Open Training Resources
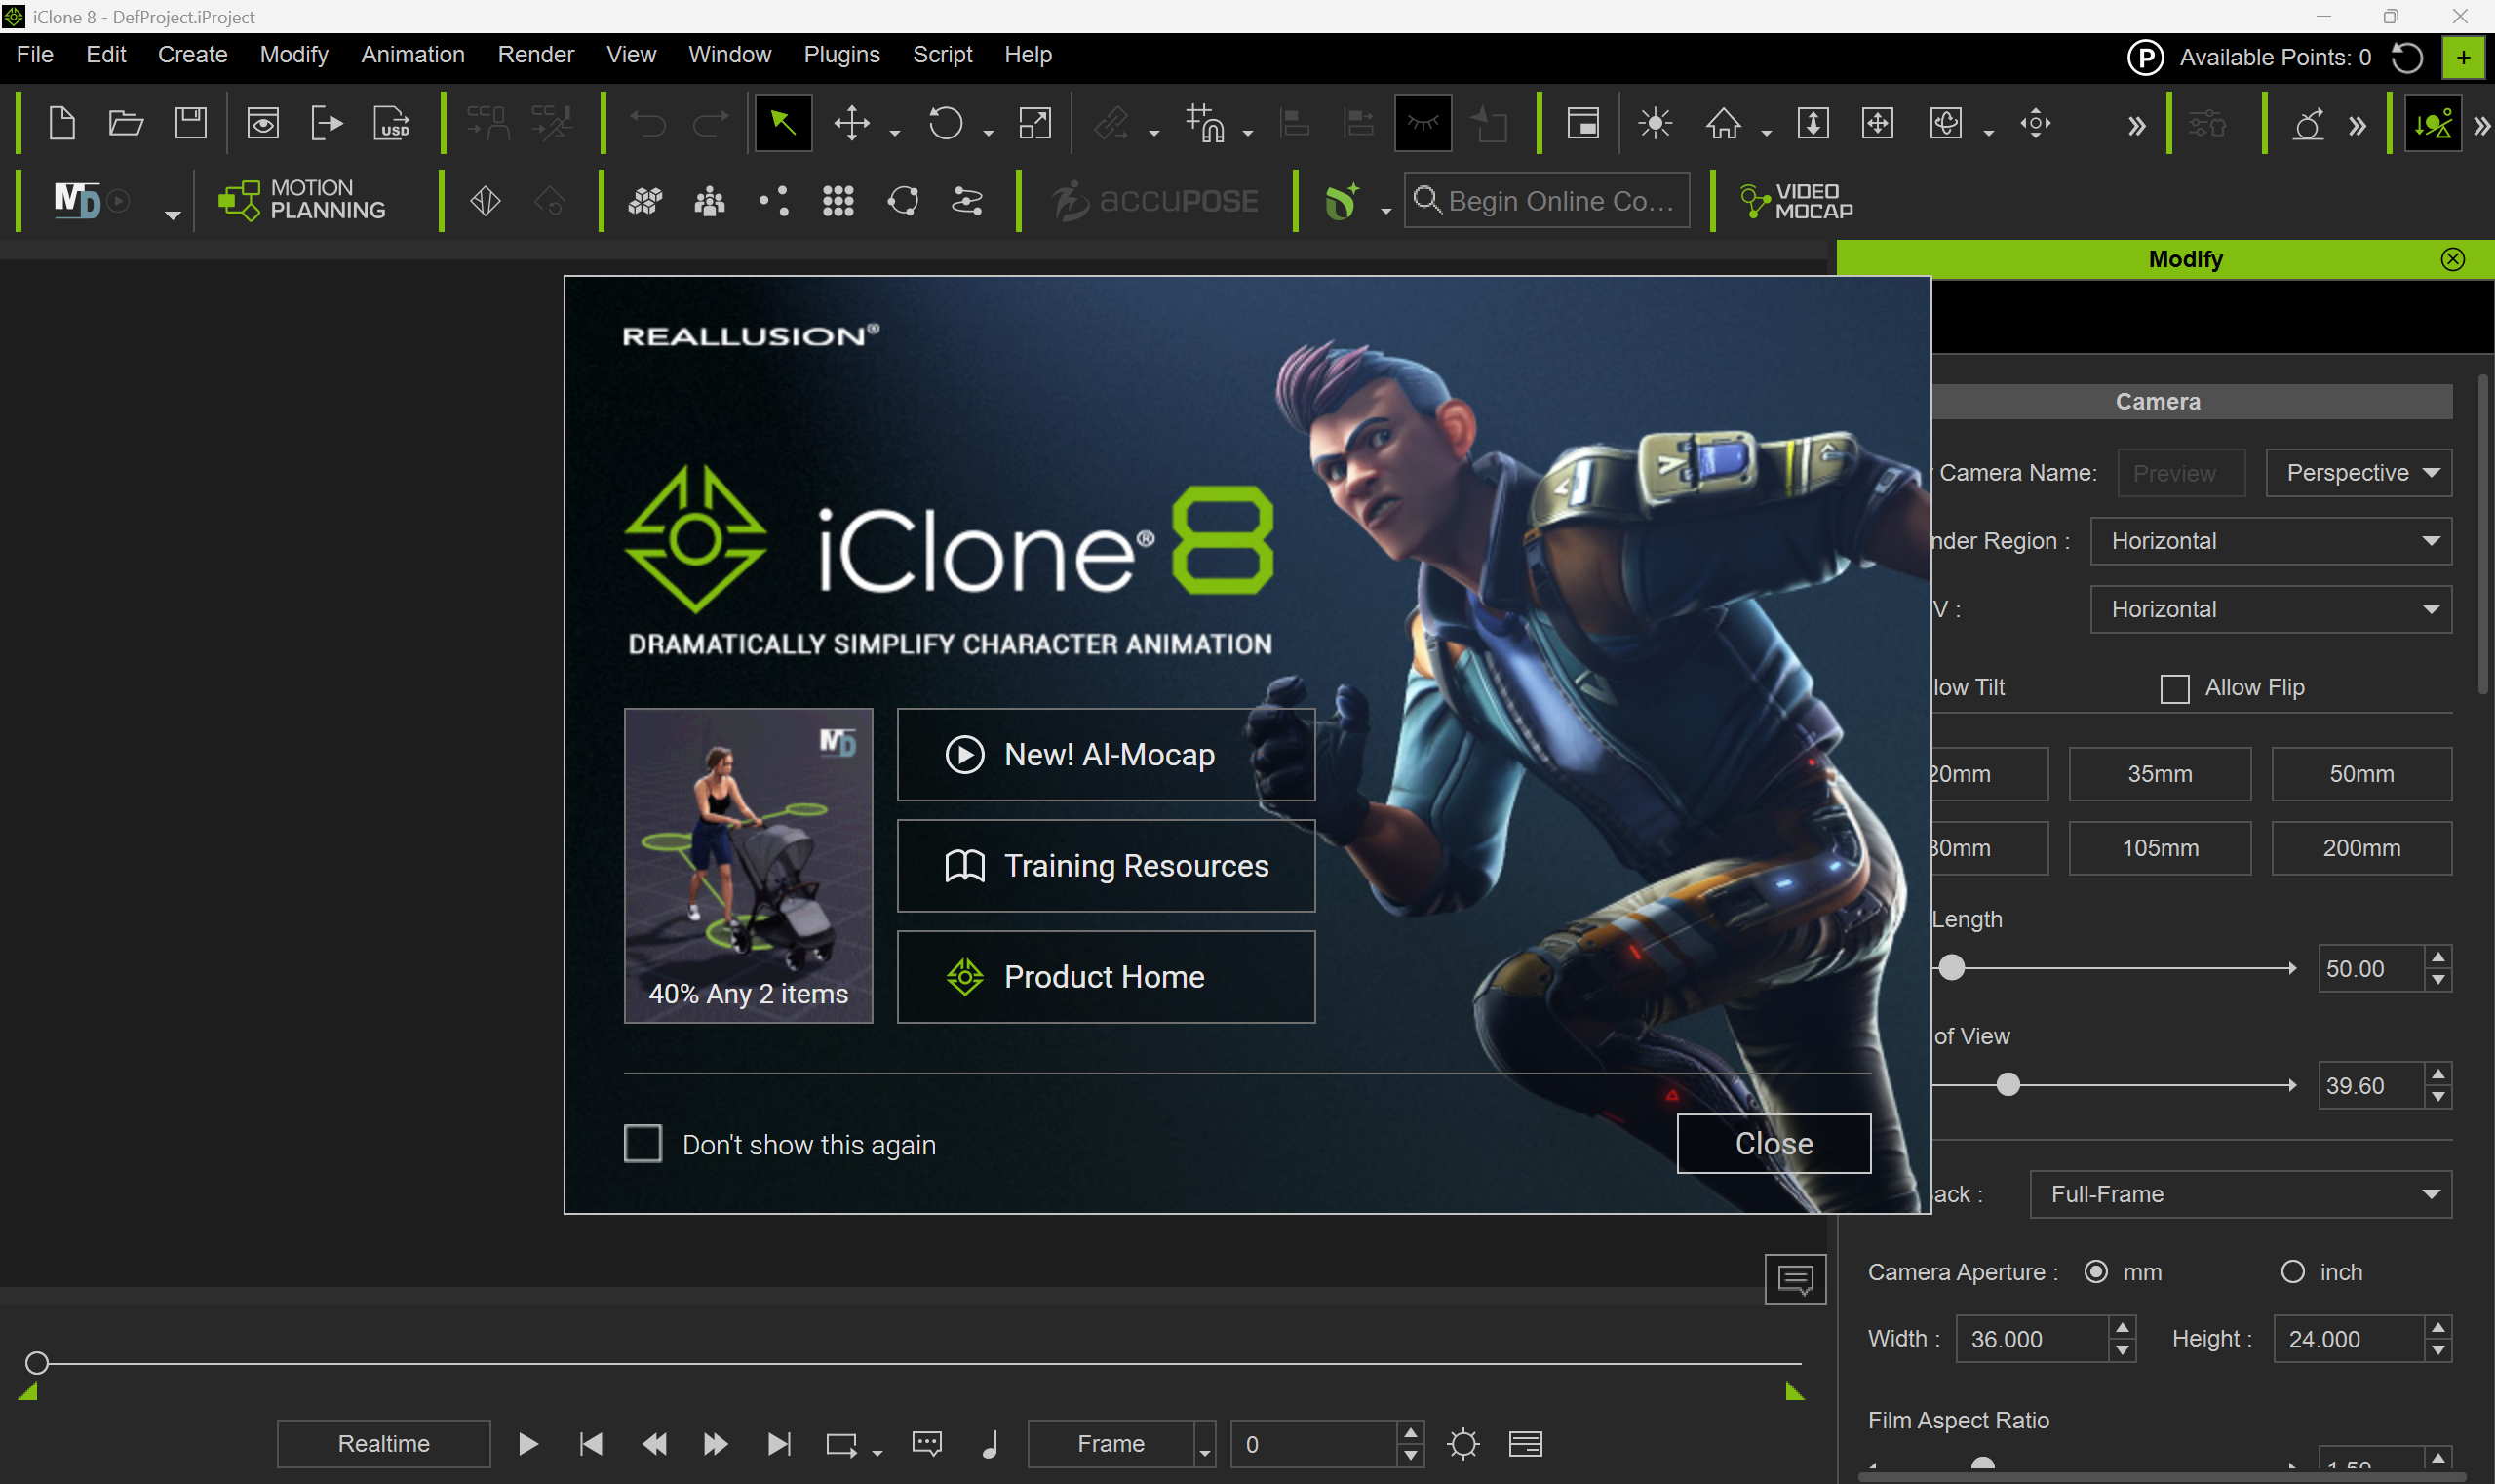 (x=1106, y=866)
